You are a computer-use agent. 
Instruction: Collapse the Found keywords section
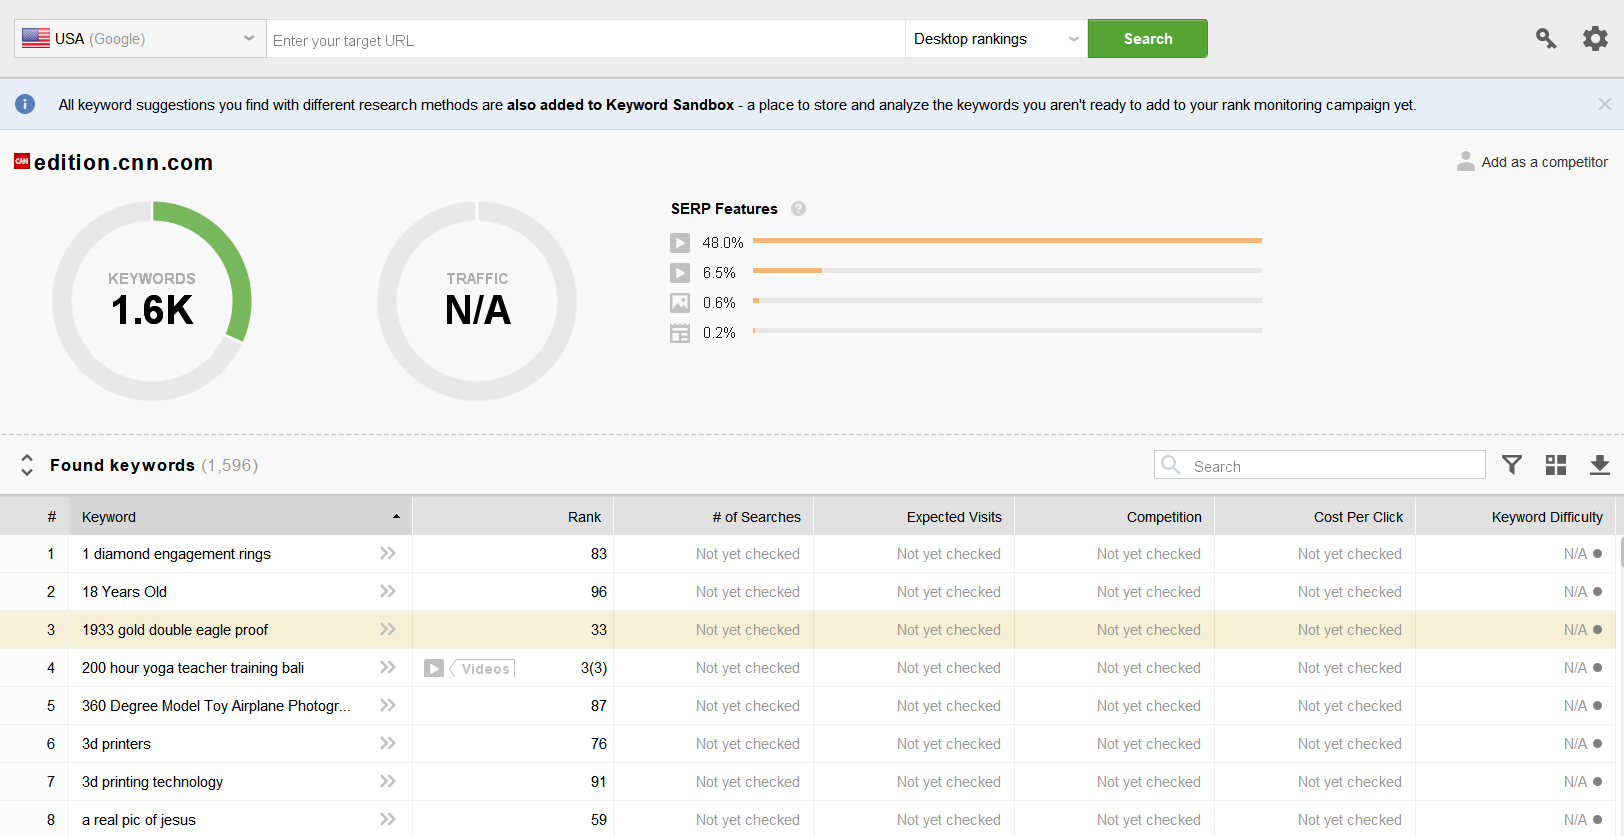[27, 465]
